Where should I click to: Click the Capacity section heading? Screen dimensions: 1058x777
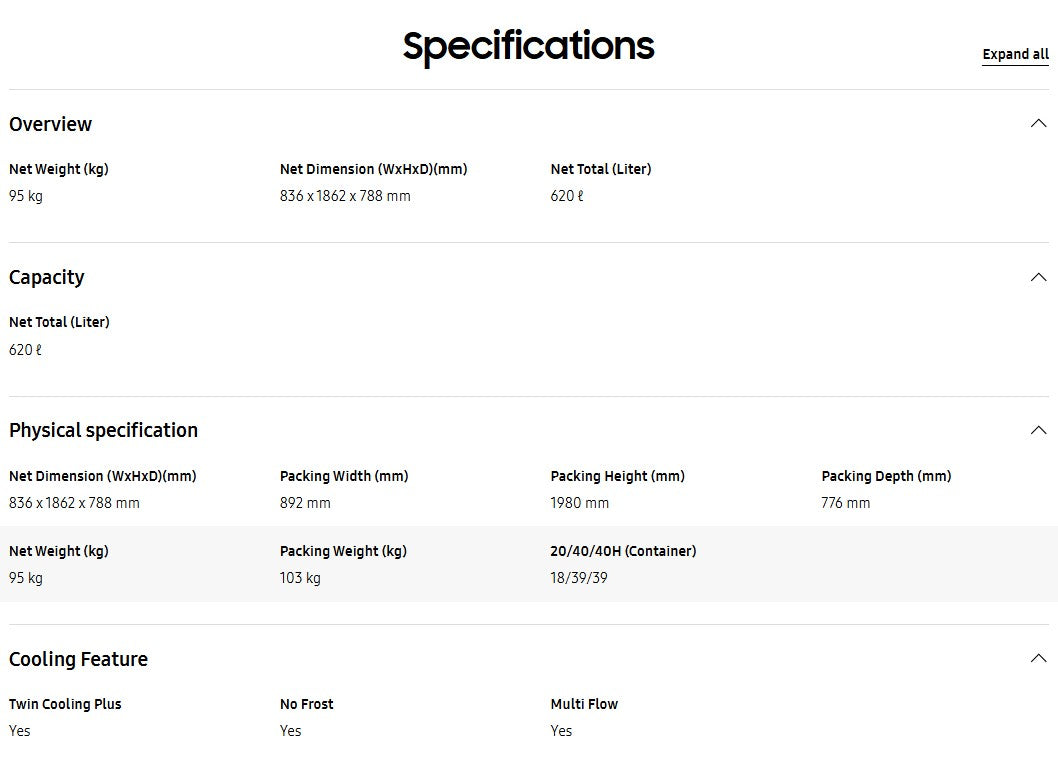(x=47, y=277)
